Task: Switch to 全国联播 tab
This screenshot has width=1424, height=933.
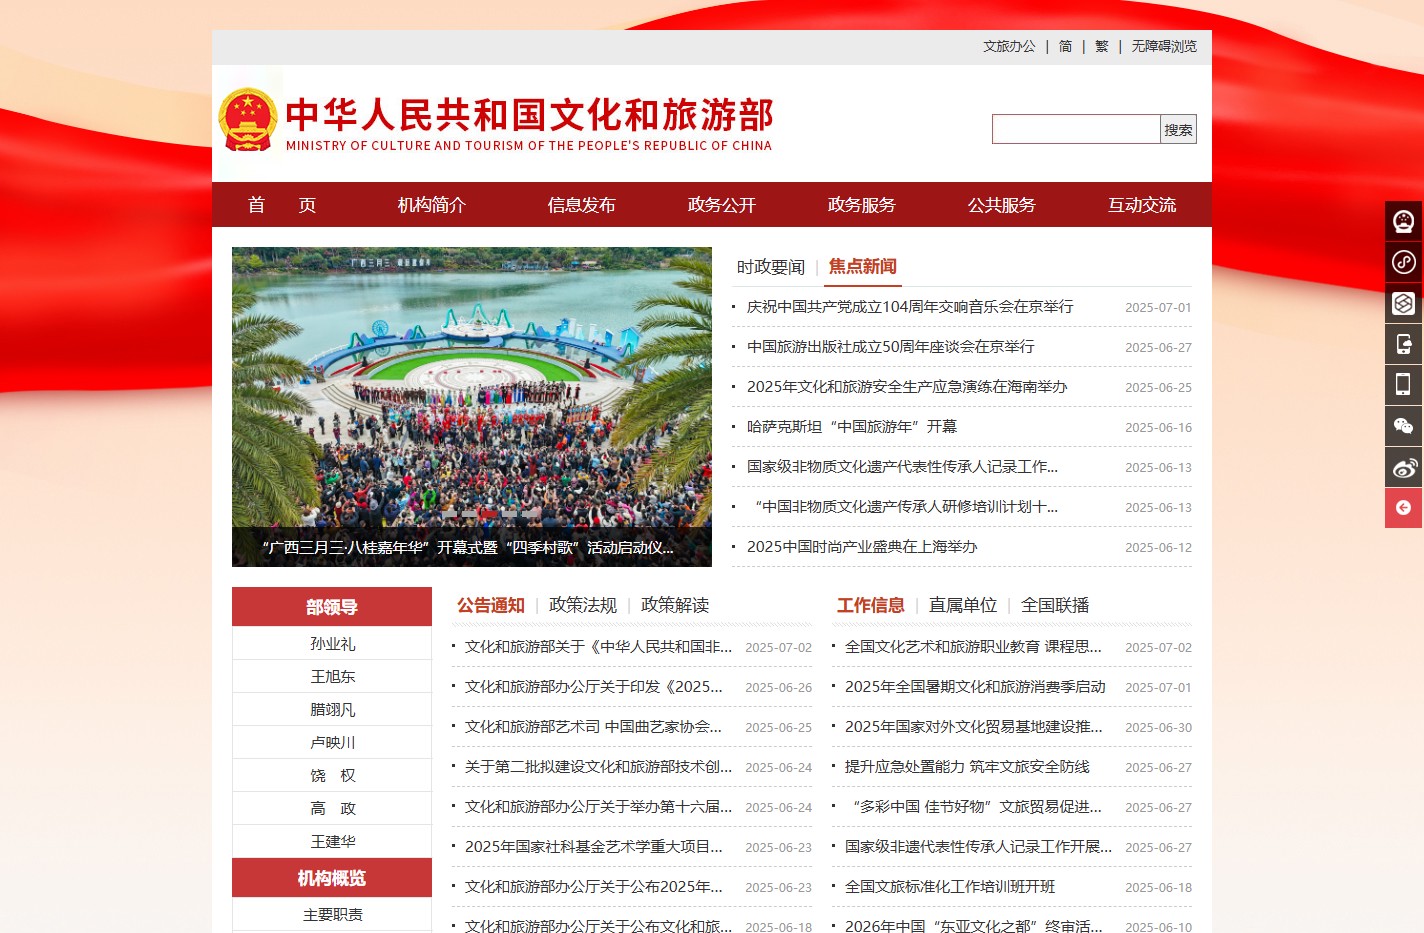Action: pos(1055,605)
